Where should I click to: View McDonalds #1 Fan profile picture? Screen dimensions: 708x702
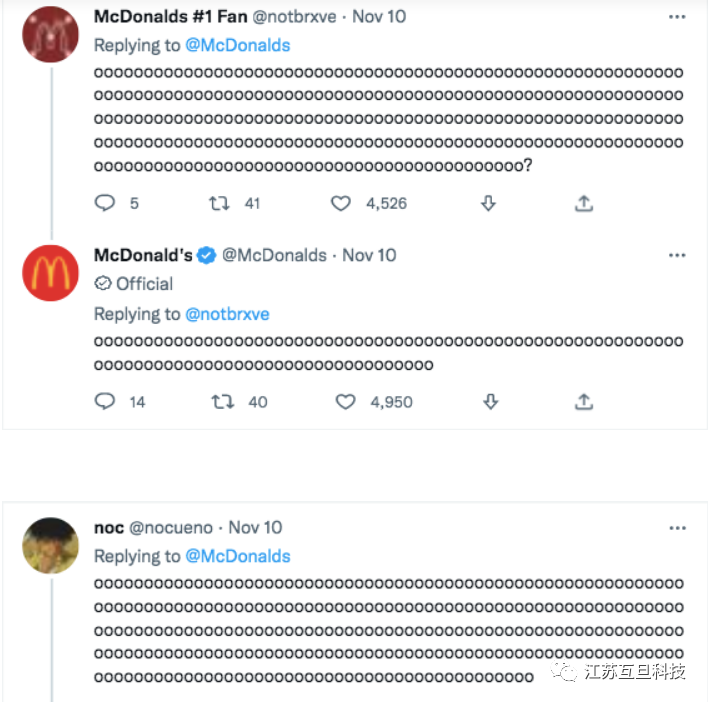(x=50, y=34)
